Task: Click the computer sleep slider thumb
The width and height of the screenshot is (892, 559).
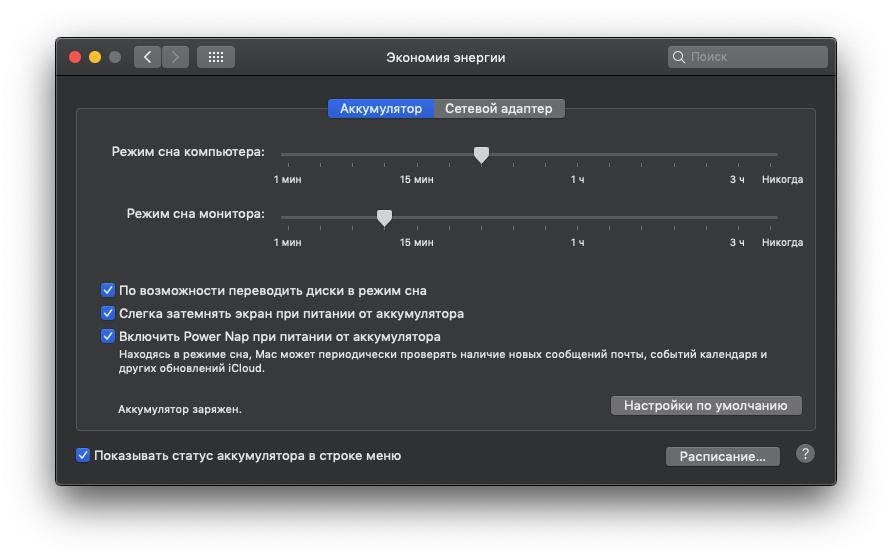Action: [x=481, y=155]
